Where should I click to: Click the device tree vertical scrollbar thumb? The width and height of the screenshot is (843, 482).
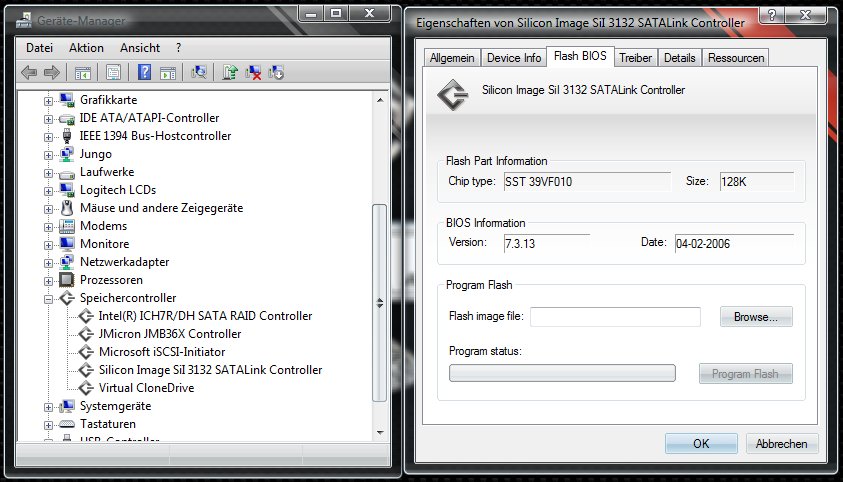[380, 303]
